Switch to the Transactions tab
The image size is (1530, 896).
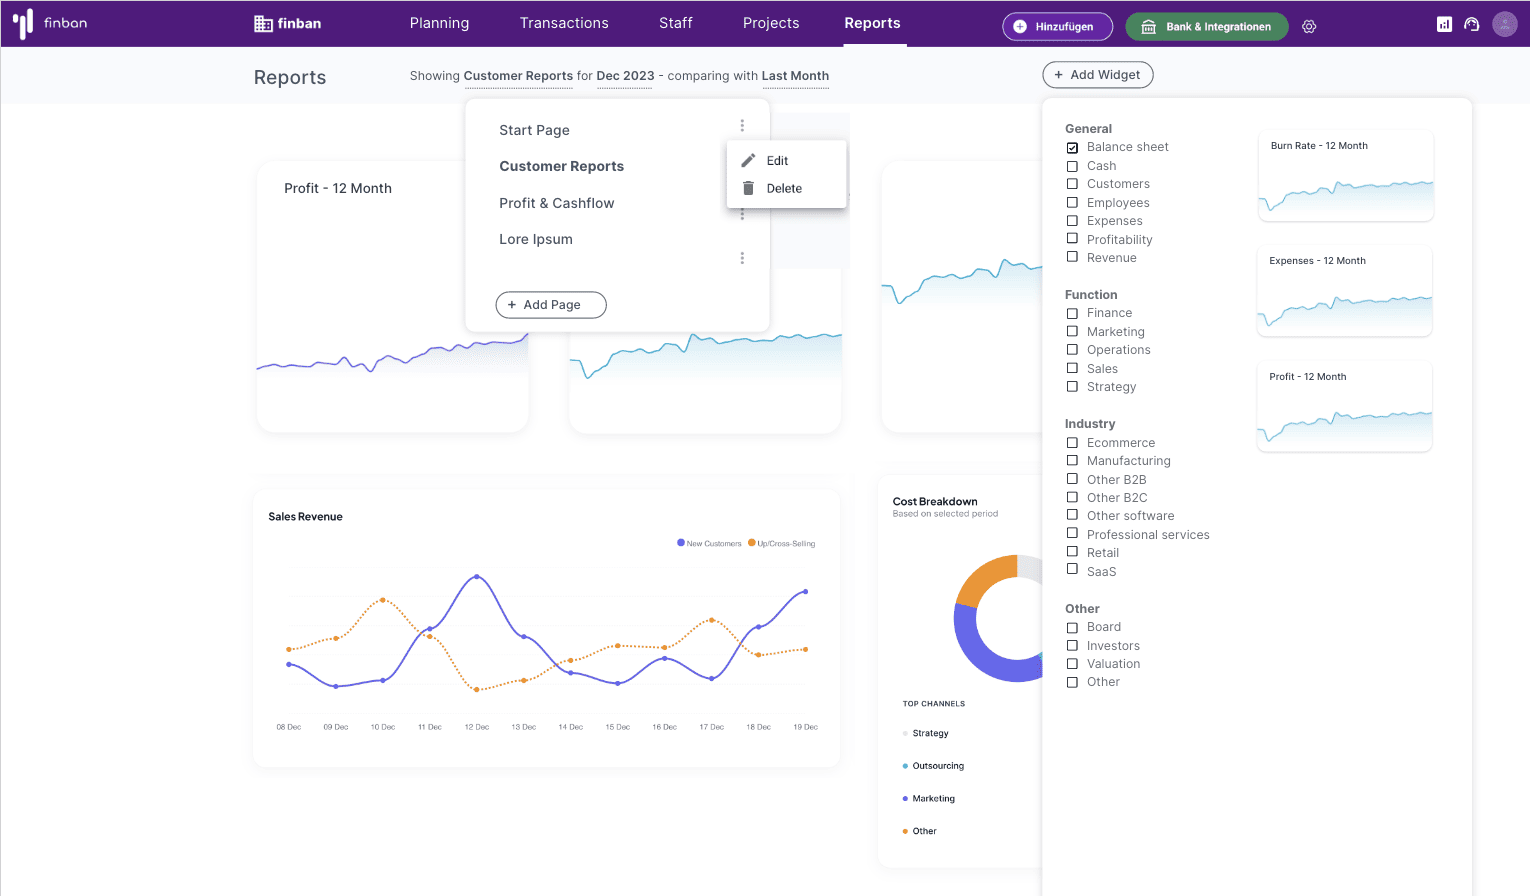click(x=564, y=23)
